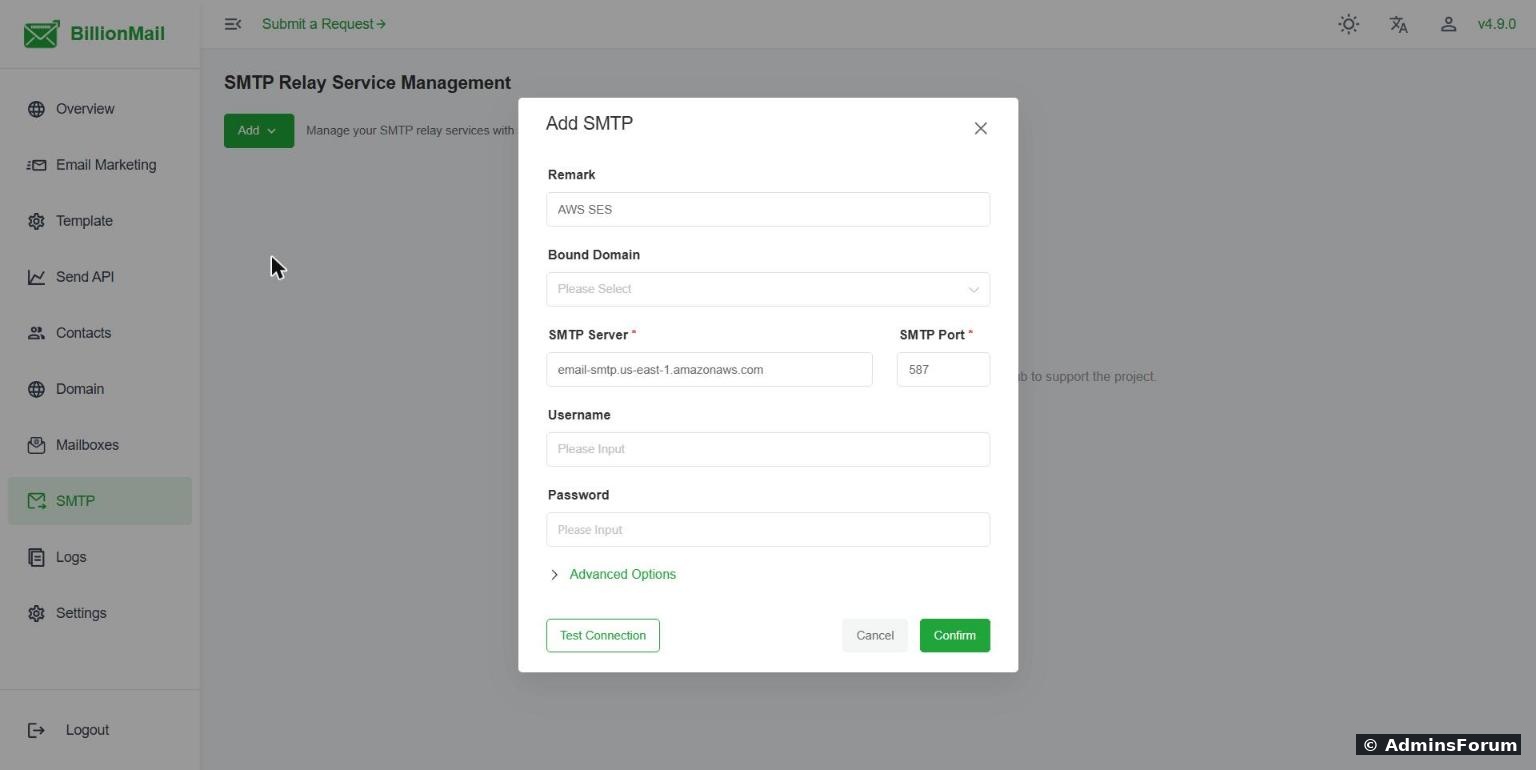The width and height of the screenshot is (1536, 770).
Task: Click the Template gear icon
Action: coord(36,221)
